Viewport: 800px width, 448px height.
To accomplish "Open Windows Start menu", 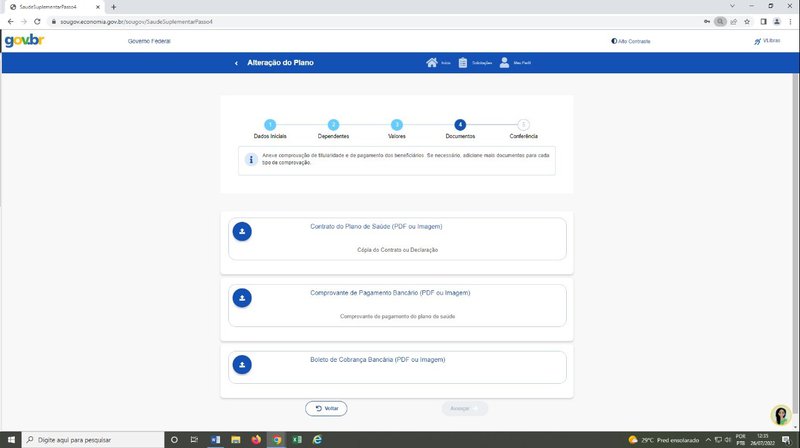I will coord(11,439).
